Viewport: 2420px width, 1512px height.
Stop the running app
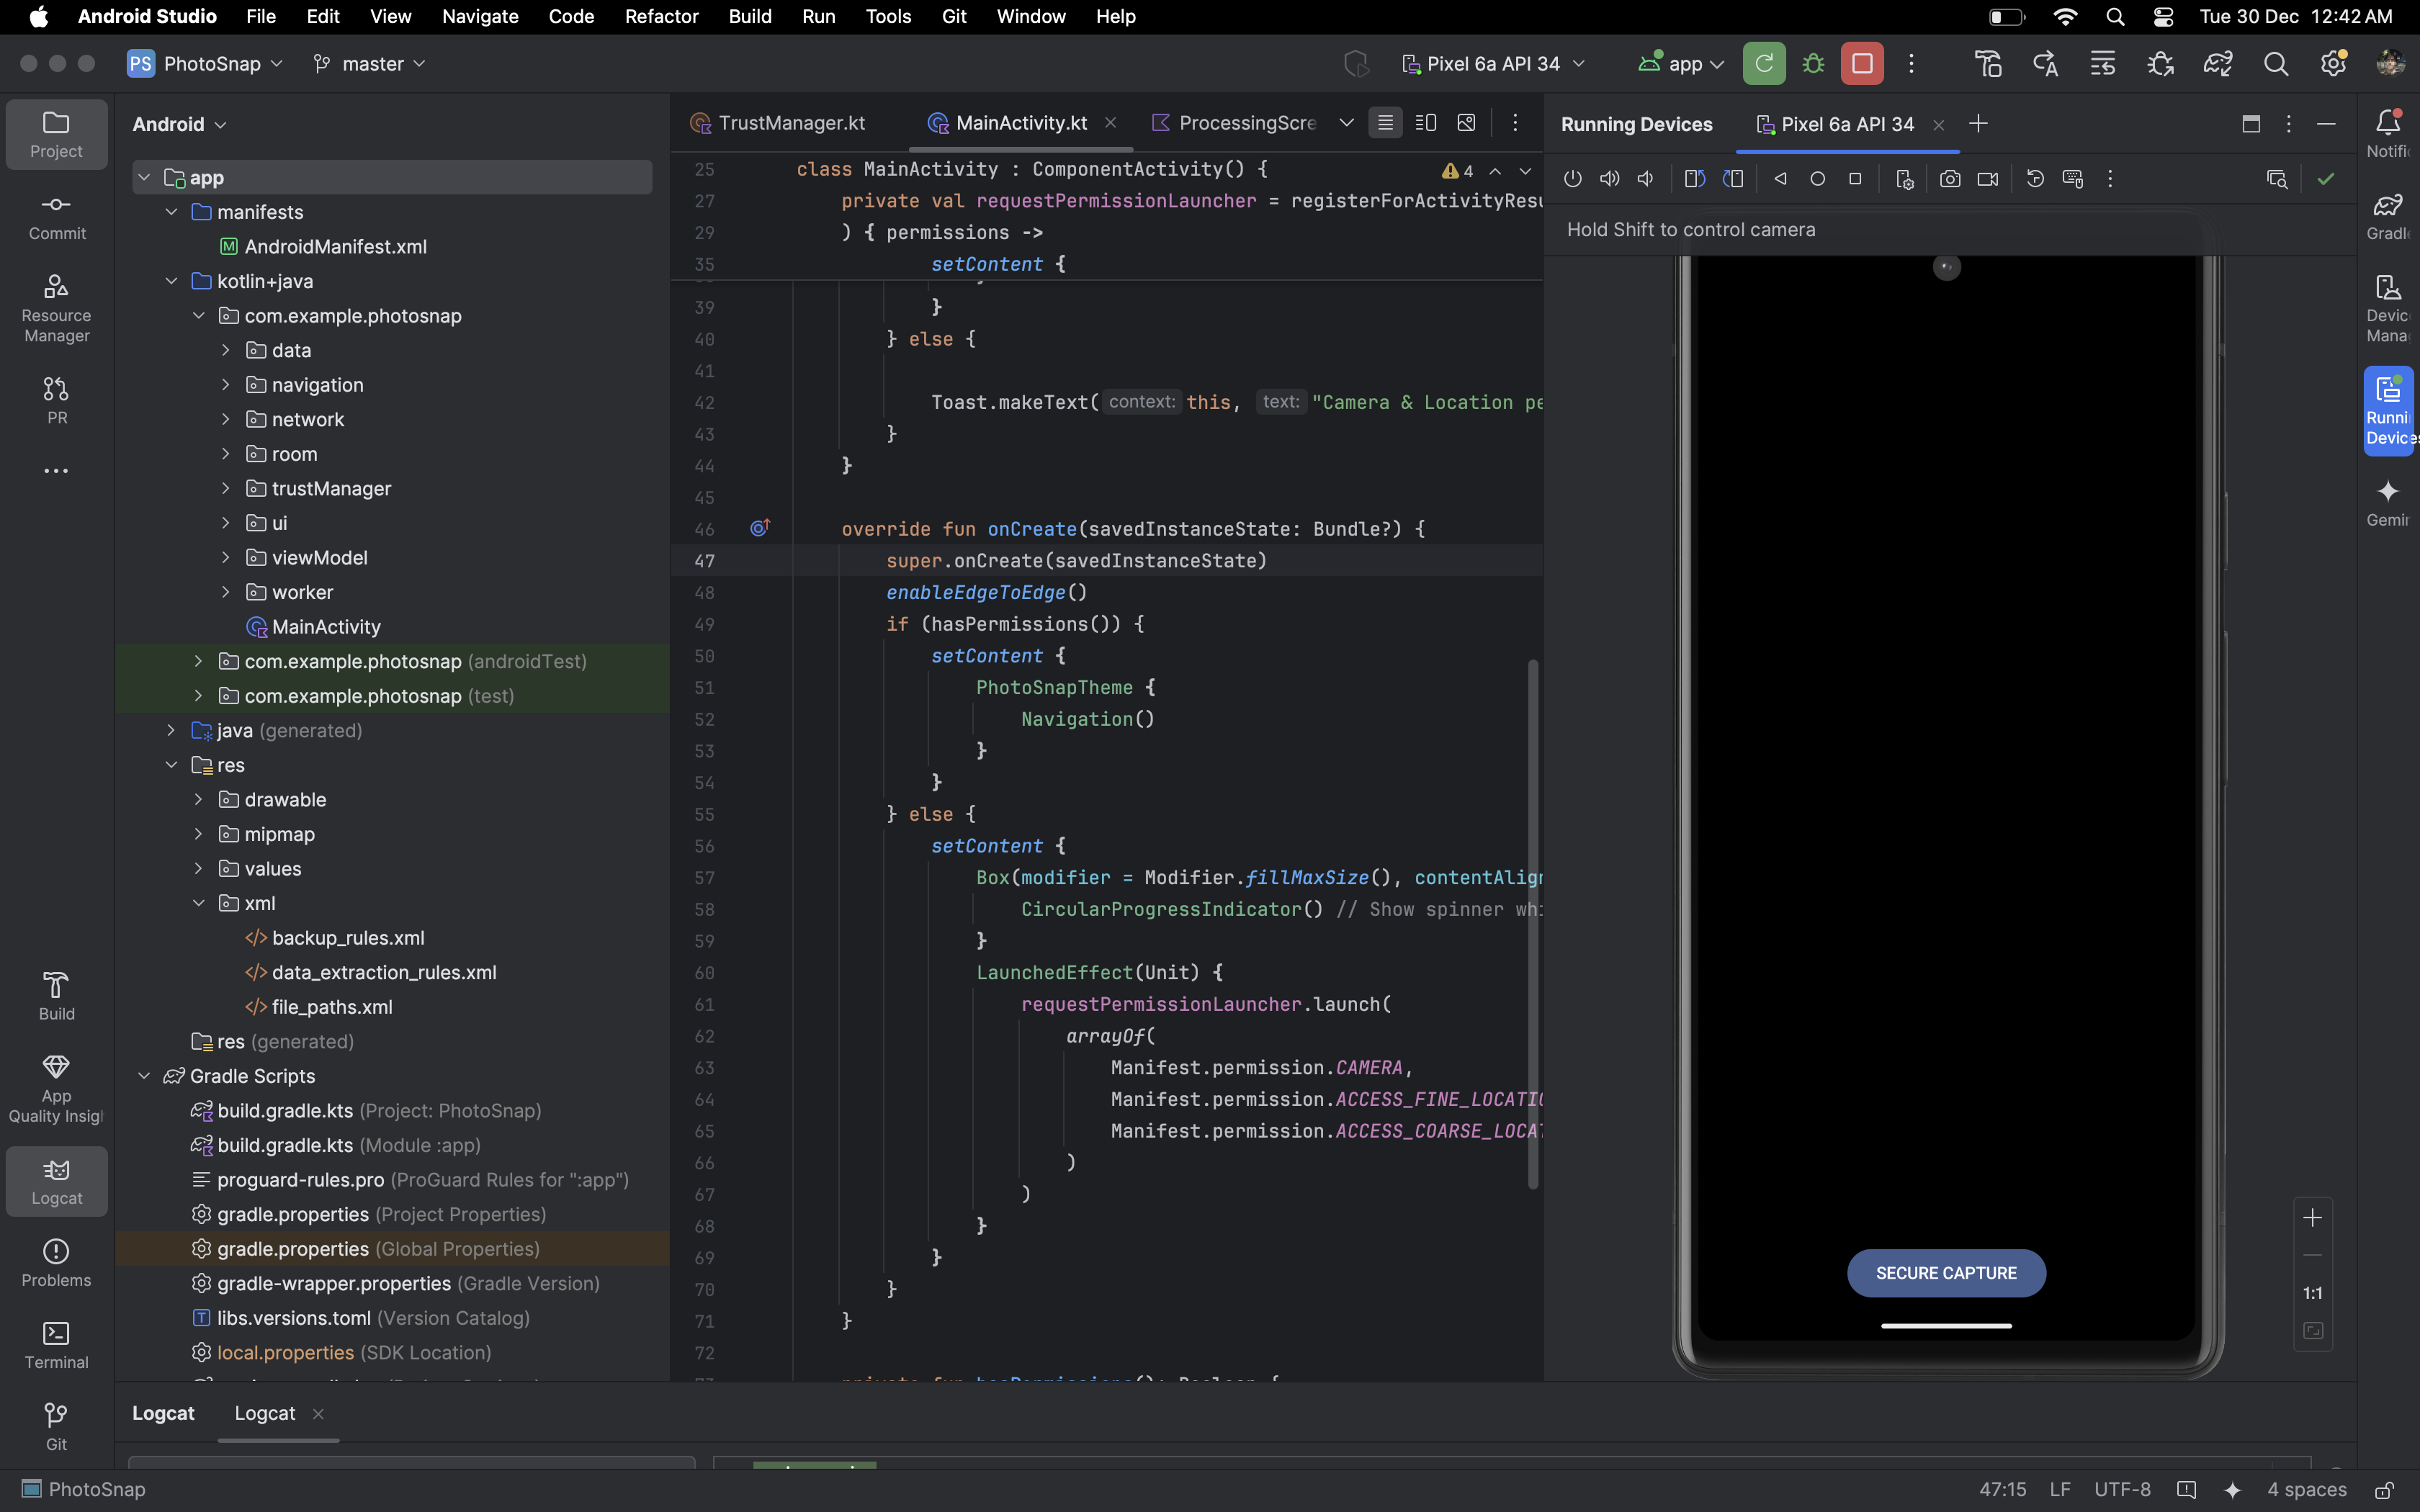pos(1862,64)
